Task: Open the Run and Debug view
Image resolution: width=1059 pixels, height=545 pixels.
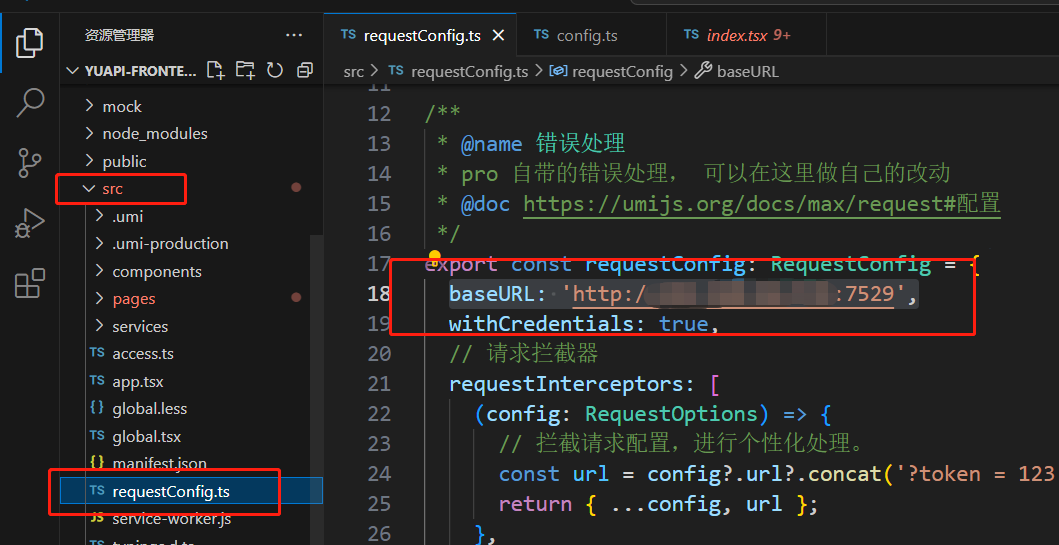Action: 31,223
